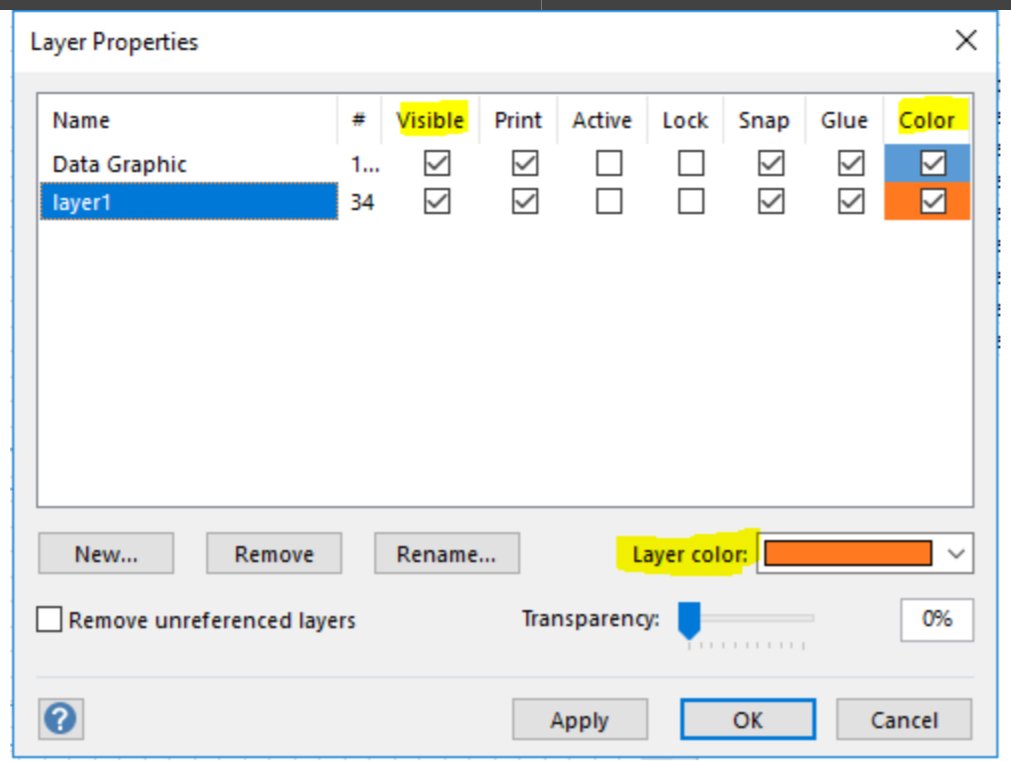Toggle Snap for the Data Graphic layer

(771, 163)
